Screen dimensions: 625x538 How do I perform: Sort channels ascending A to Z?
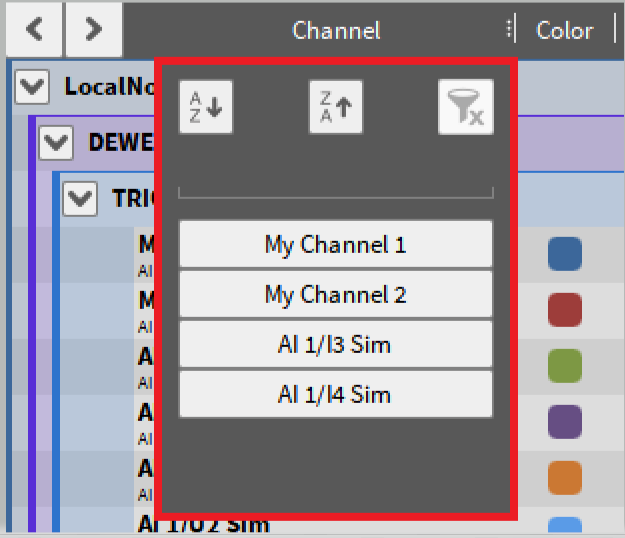pyautogui.click(x=205, y=108)
